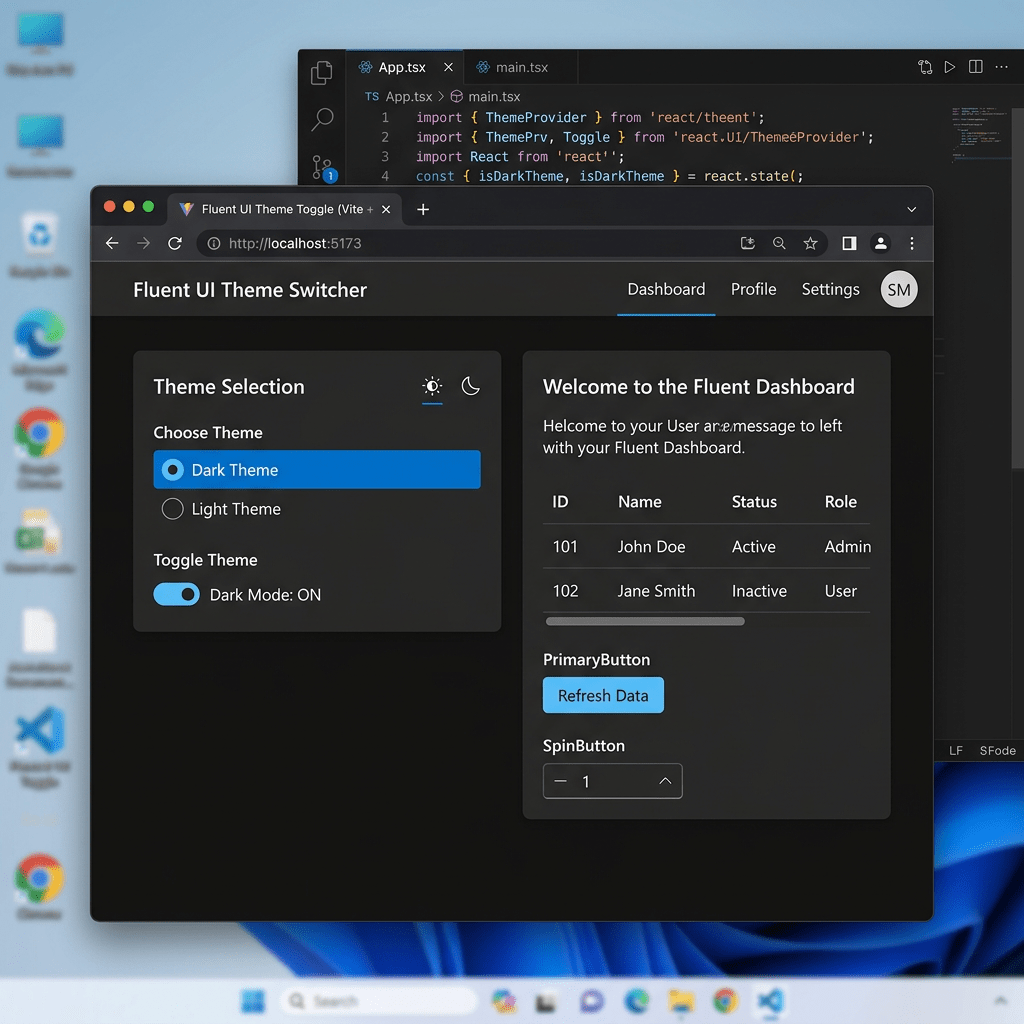Open VS Code Explorer files icon
1024x1024 pixels.
(x=321, y=72)
